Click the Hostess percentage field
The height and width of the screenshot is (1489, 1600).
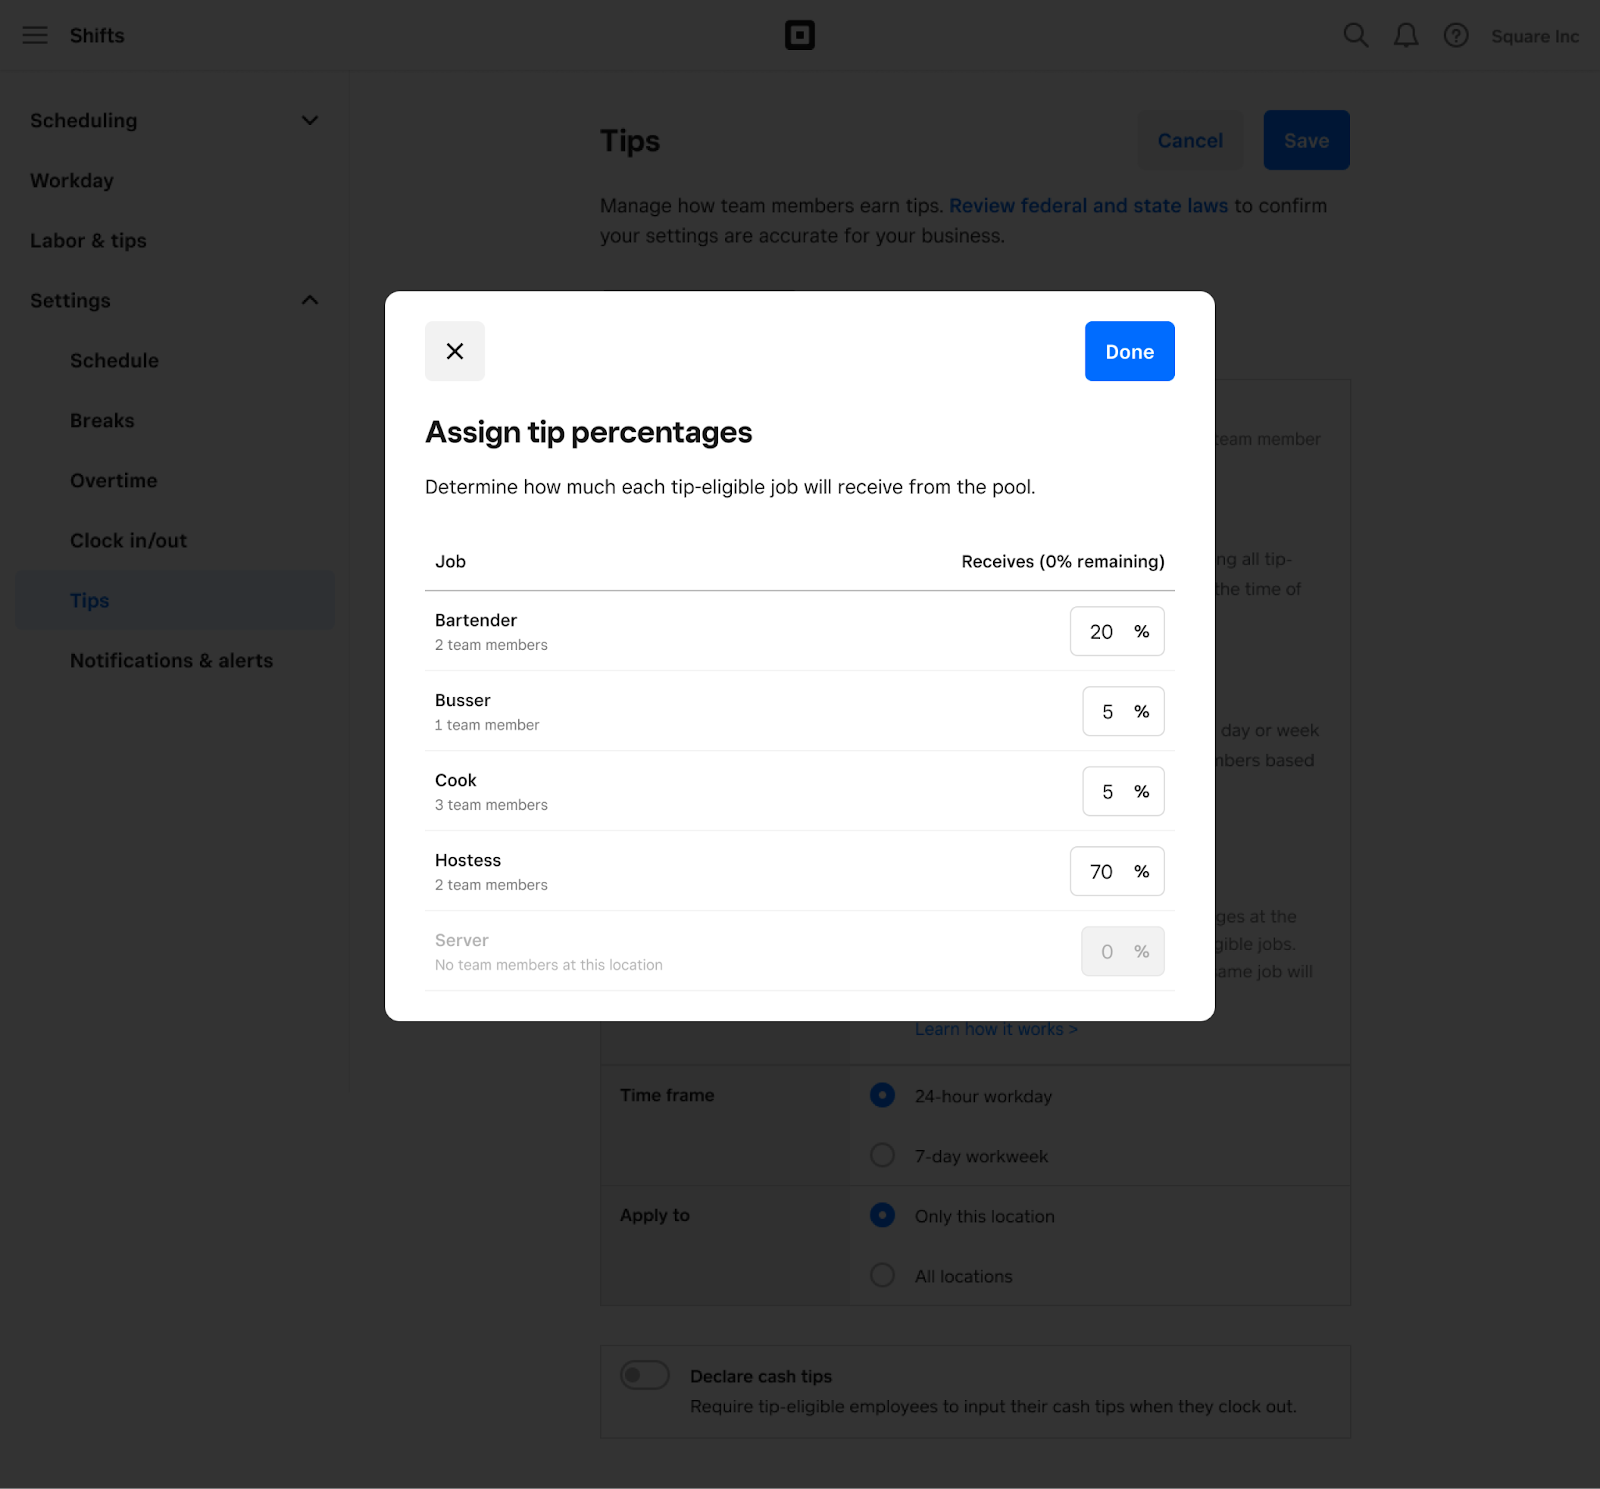1117,871
